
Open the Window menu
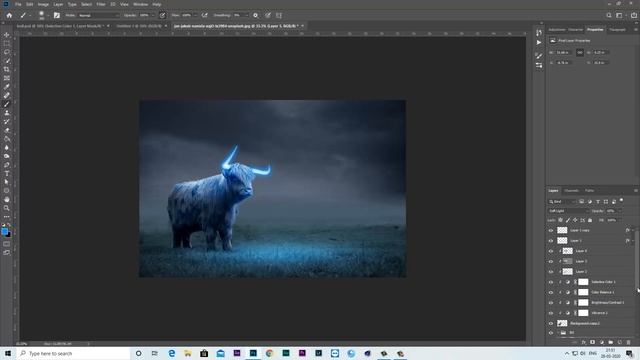141,4
